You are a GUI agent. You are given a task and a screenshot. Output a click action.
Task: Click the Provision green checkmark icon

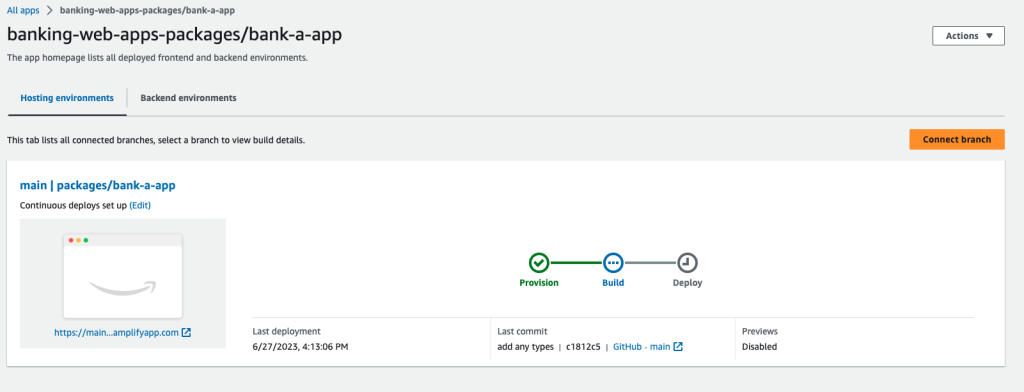pos(539,263)
